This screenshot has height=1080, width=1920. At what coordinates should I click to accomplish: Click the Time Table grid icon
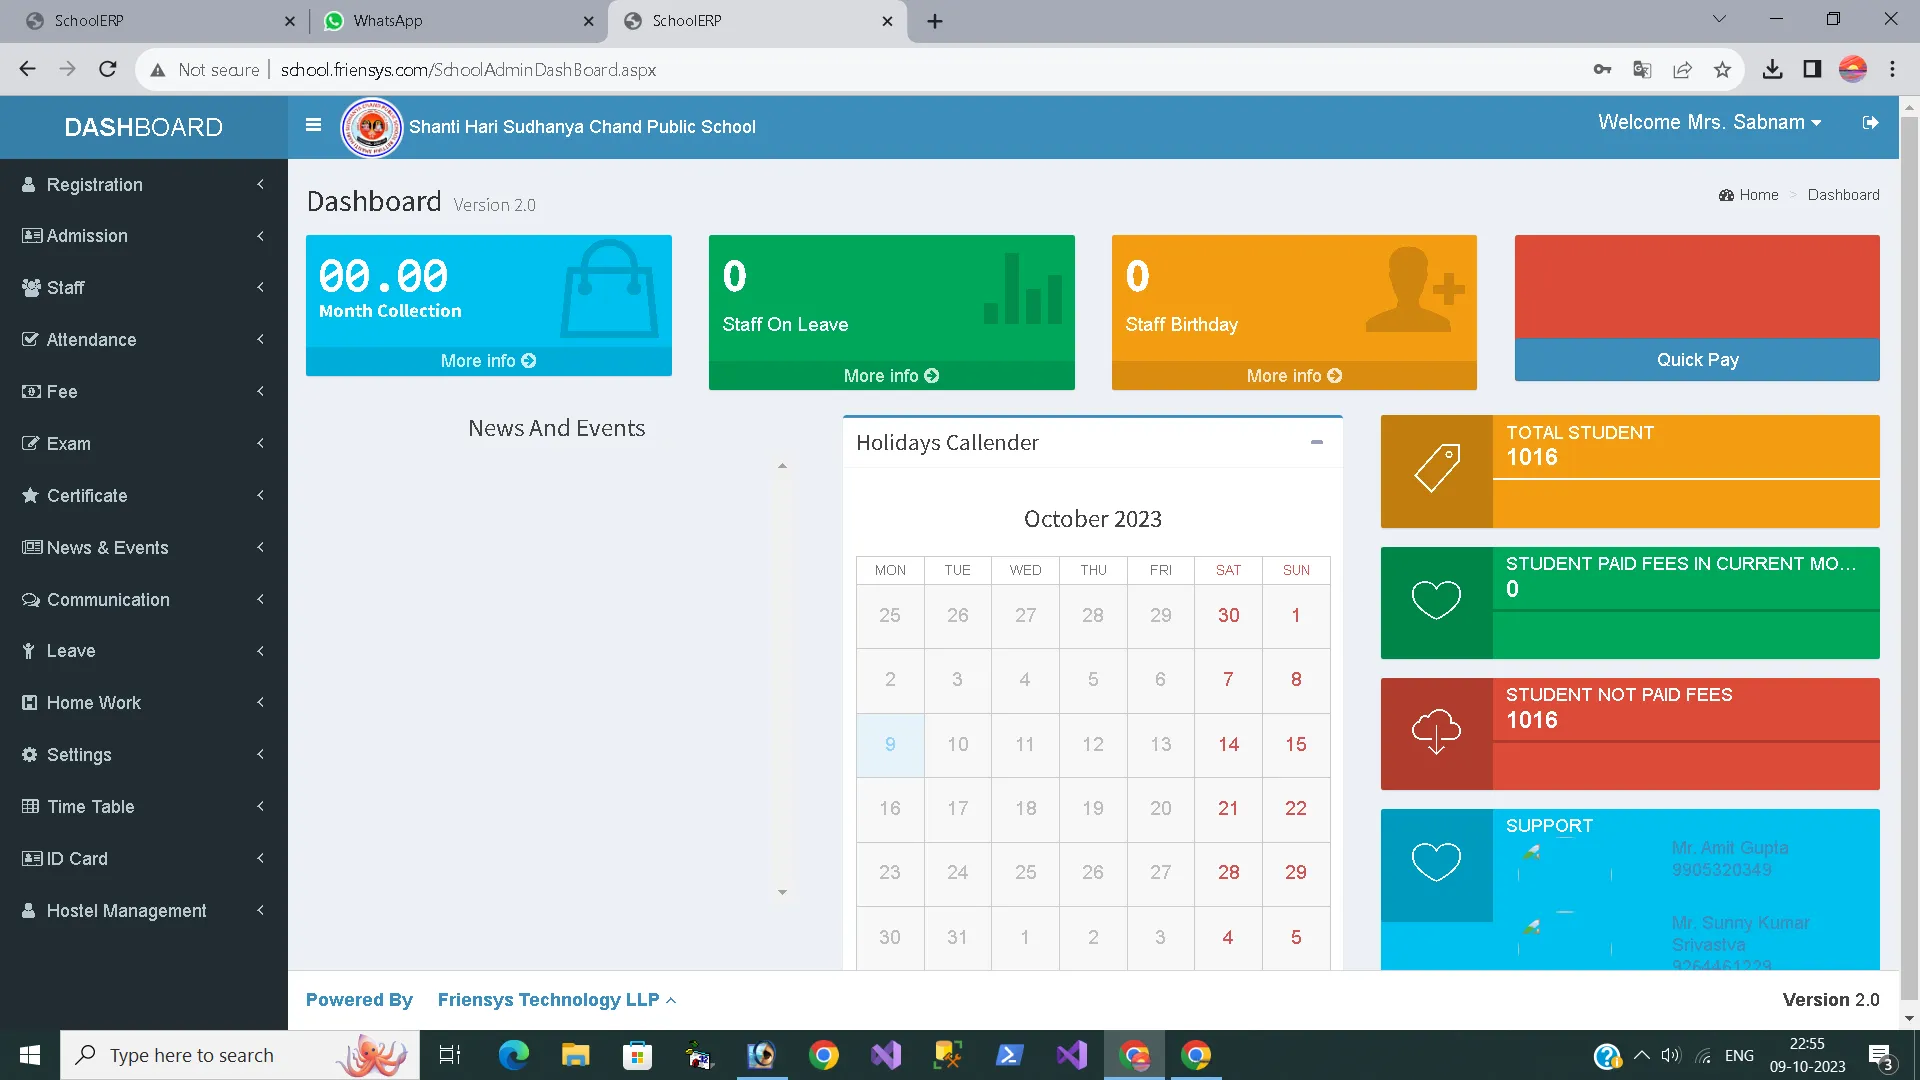pos(30,806)
